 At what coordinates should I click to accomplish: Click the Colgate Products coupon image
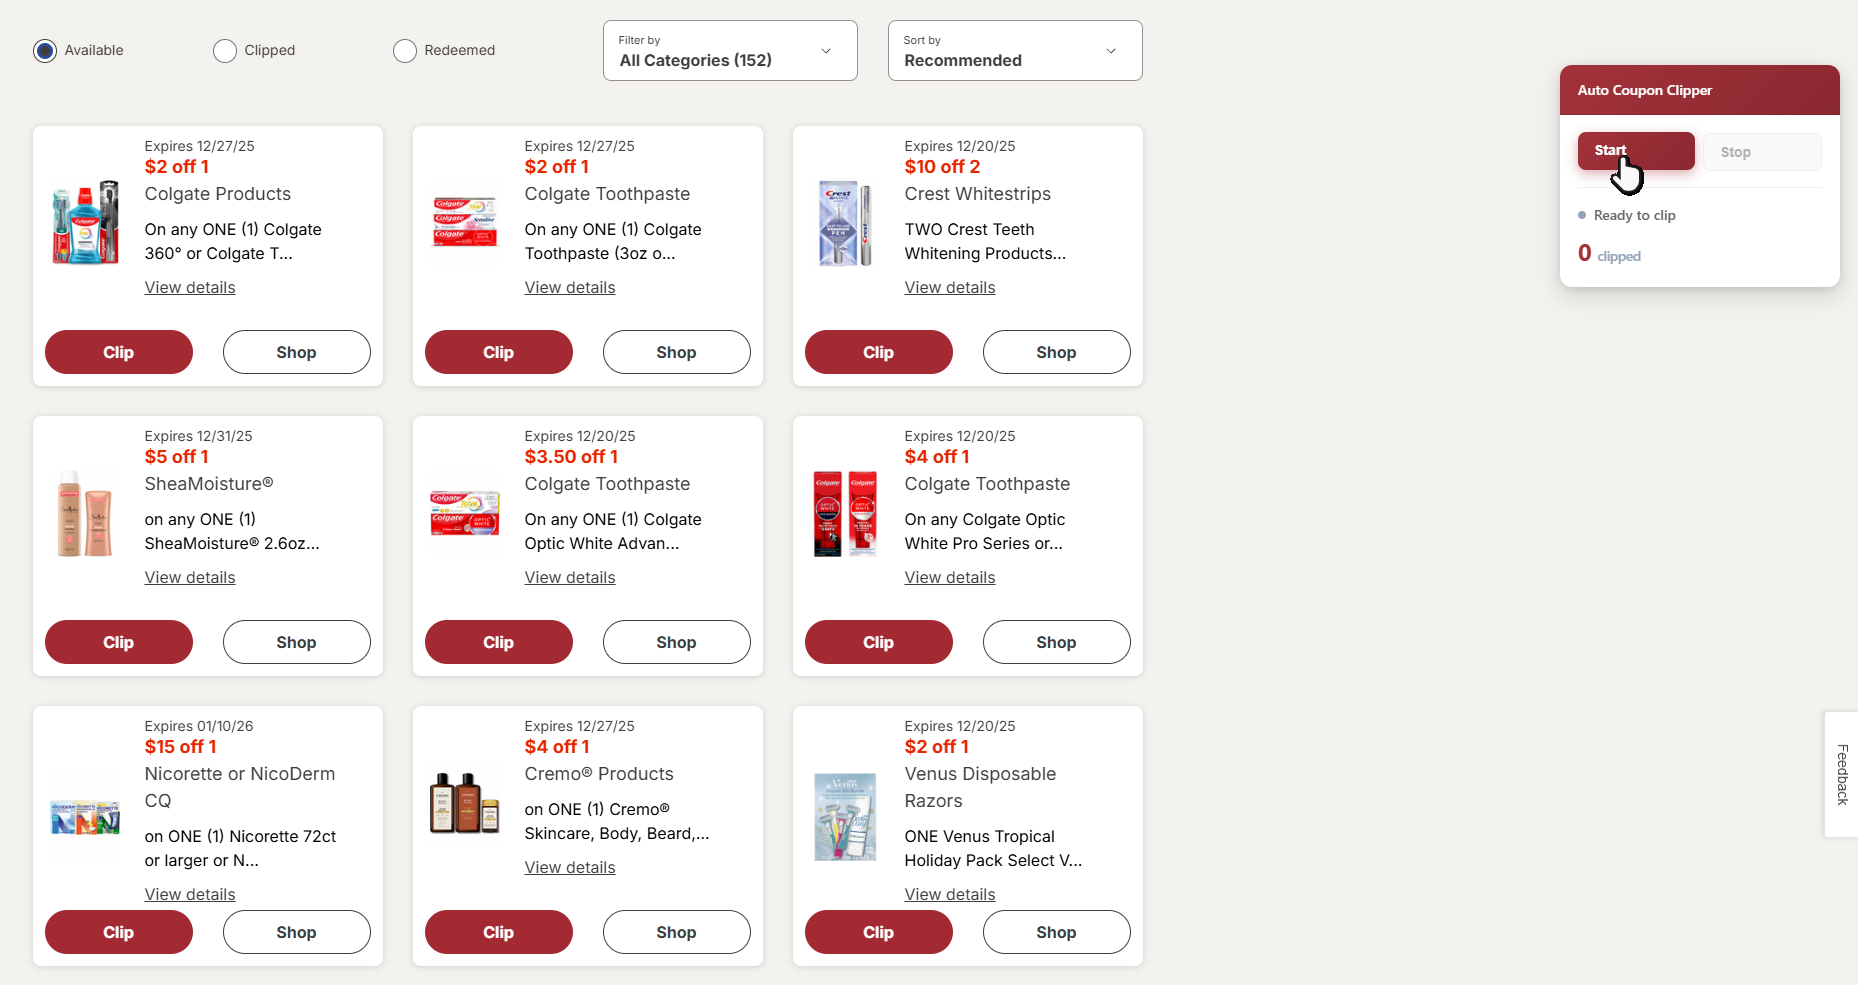pyautogui.click(x=85, y=223)
